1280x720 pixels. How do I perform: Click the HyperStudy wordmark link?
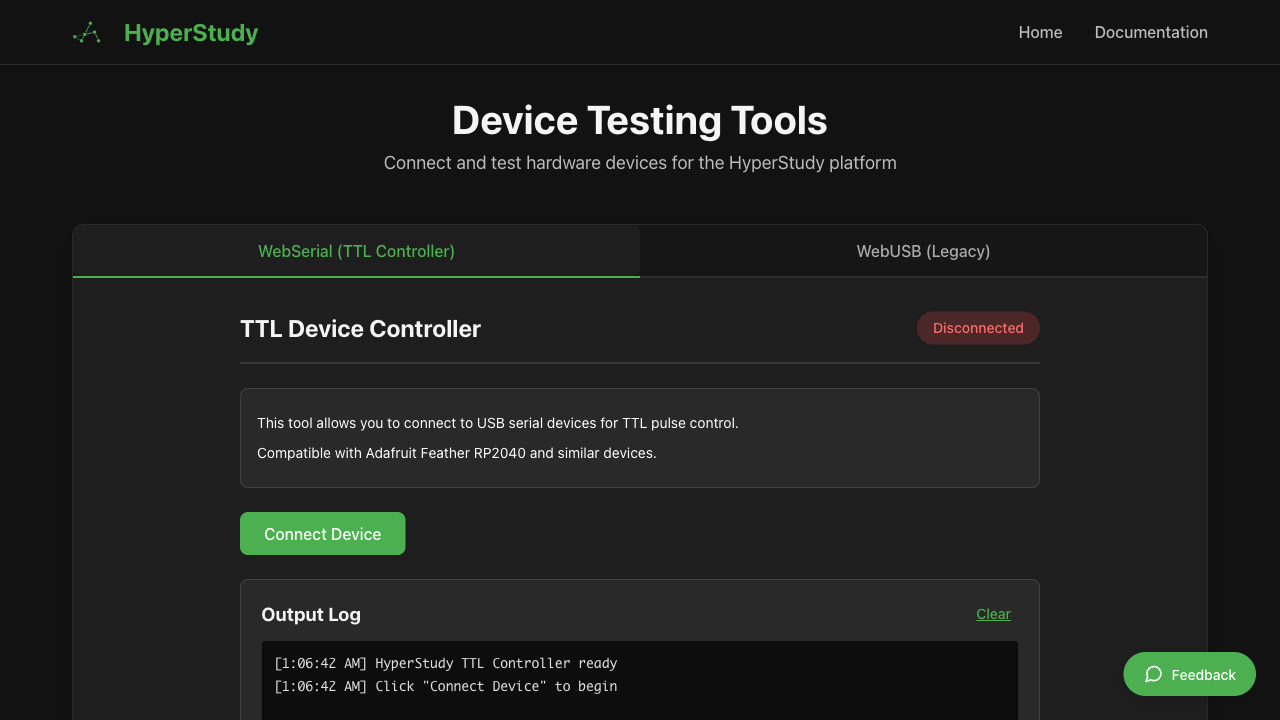click(x=190, y=32)
